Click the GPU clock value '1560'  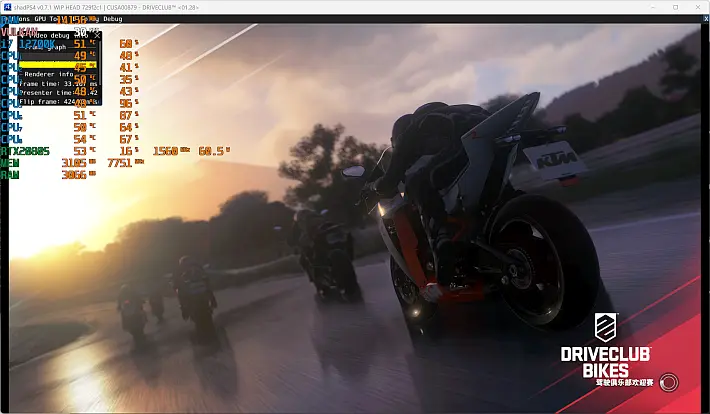(165, 151)
